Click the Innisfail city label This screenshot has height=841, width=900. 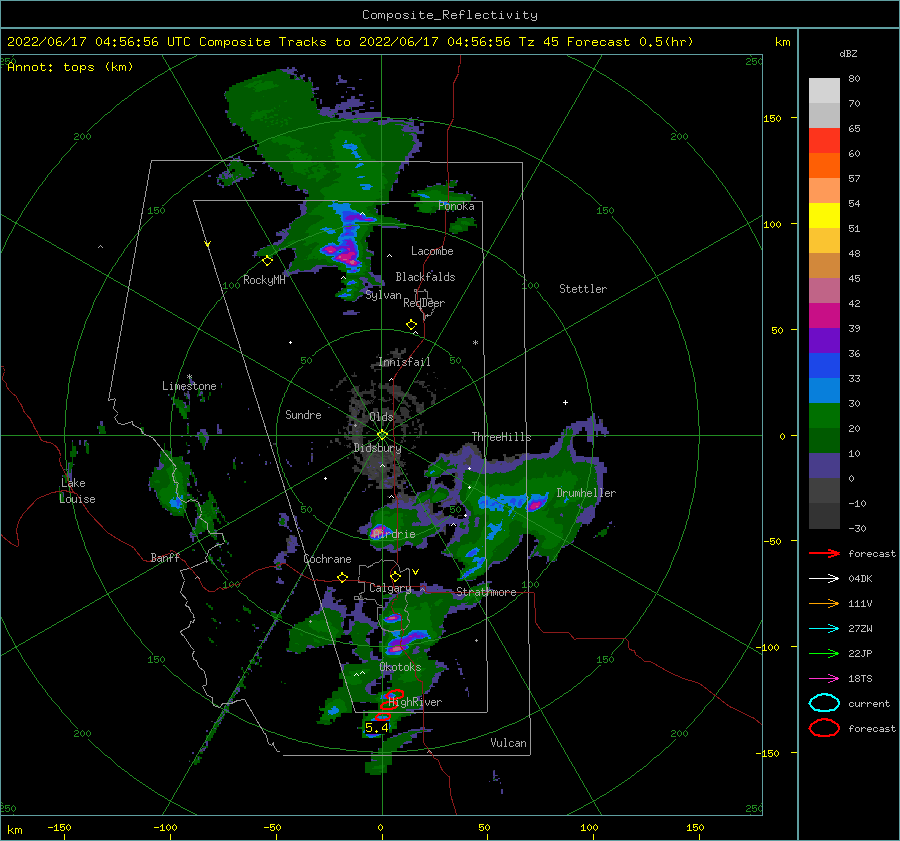point(404,362)
